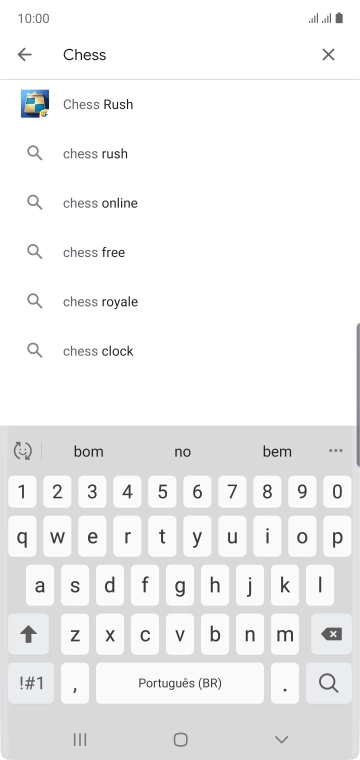360x760 pixels.
Task: Tap the Português (BR) space bar
Action: click(x=180, y=683)
